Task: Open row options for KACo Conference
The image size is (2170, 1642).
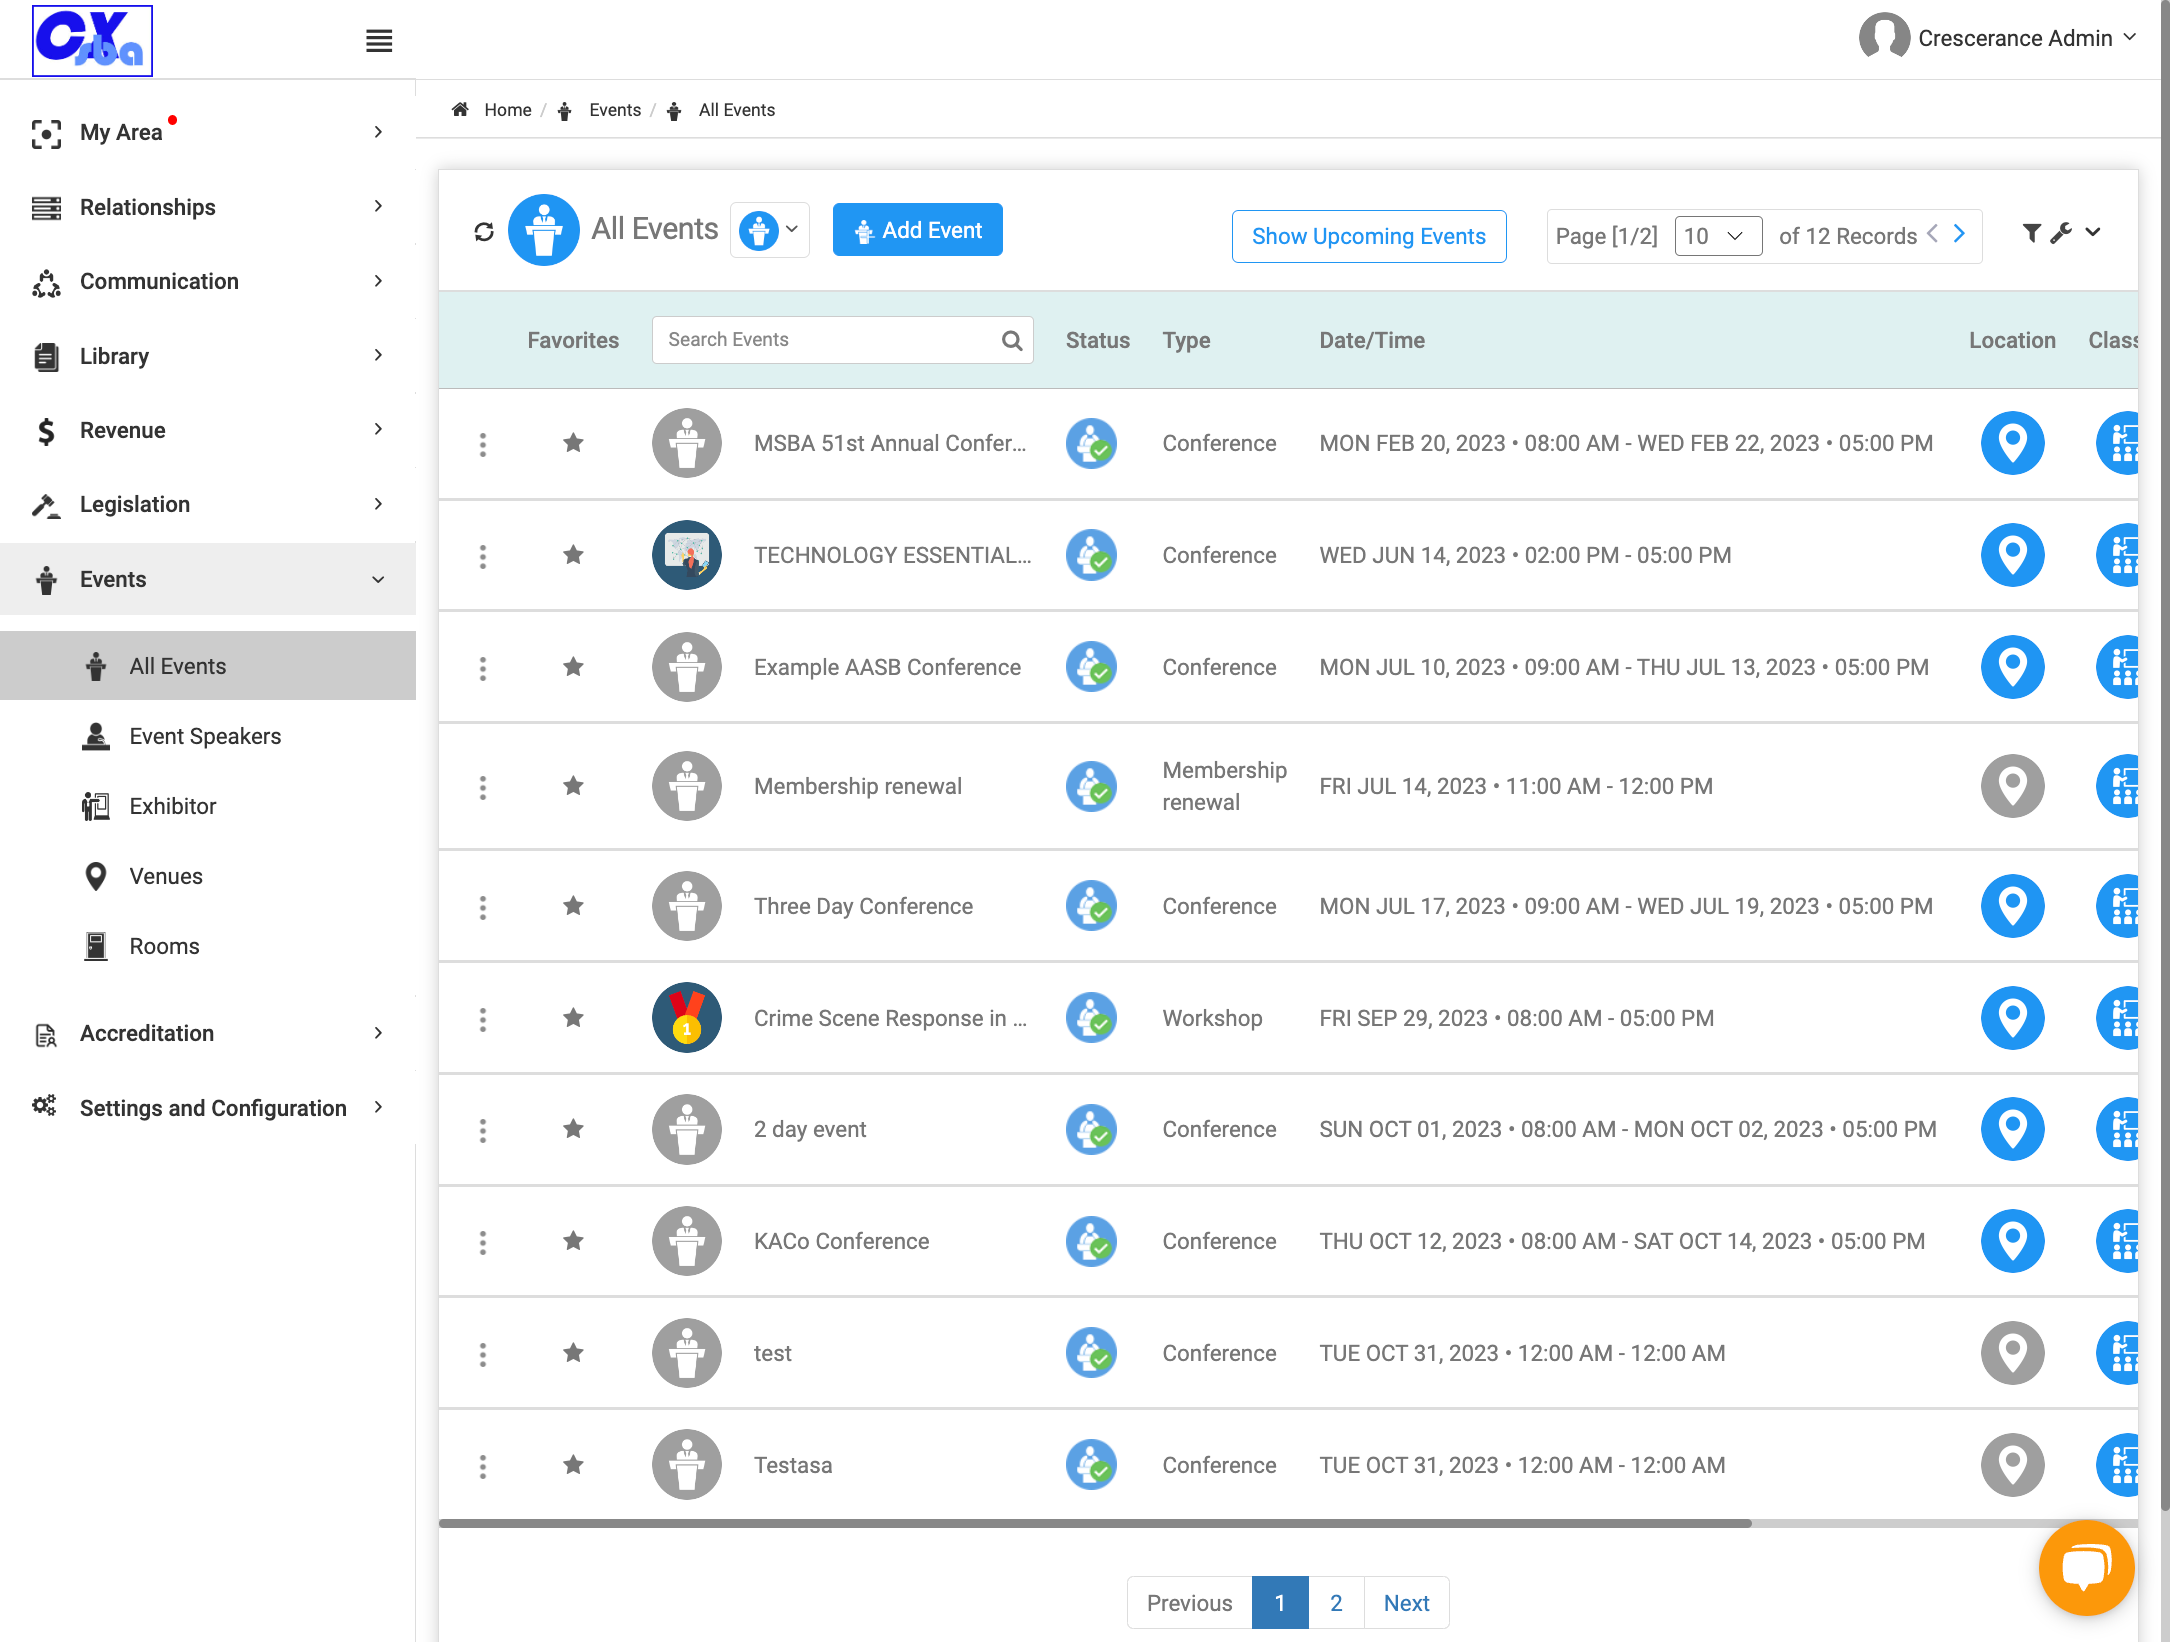Action: [483, 1242]
